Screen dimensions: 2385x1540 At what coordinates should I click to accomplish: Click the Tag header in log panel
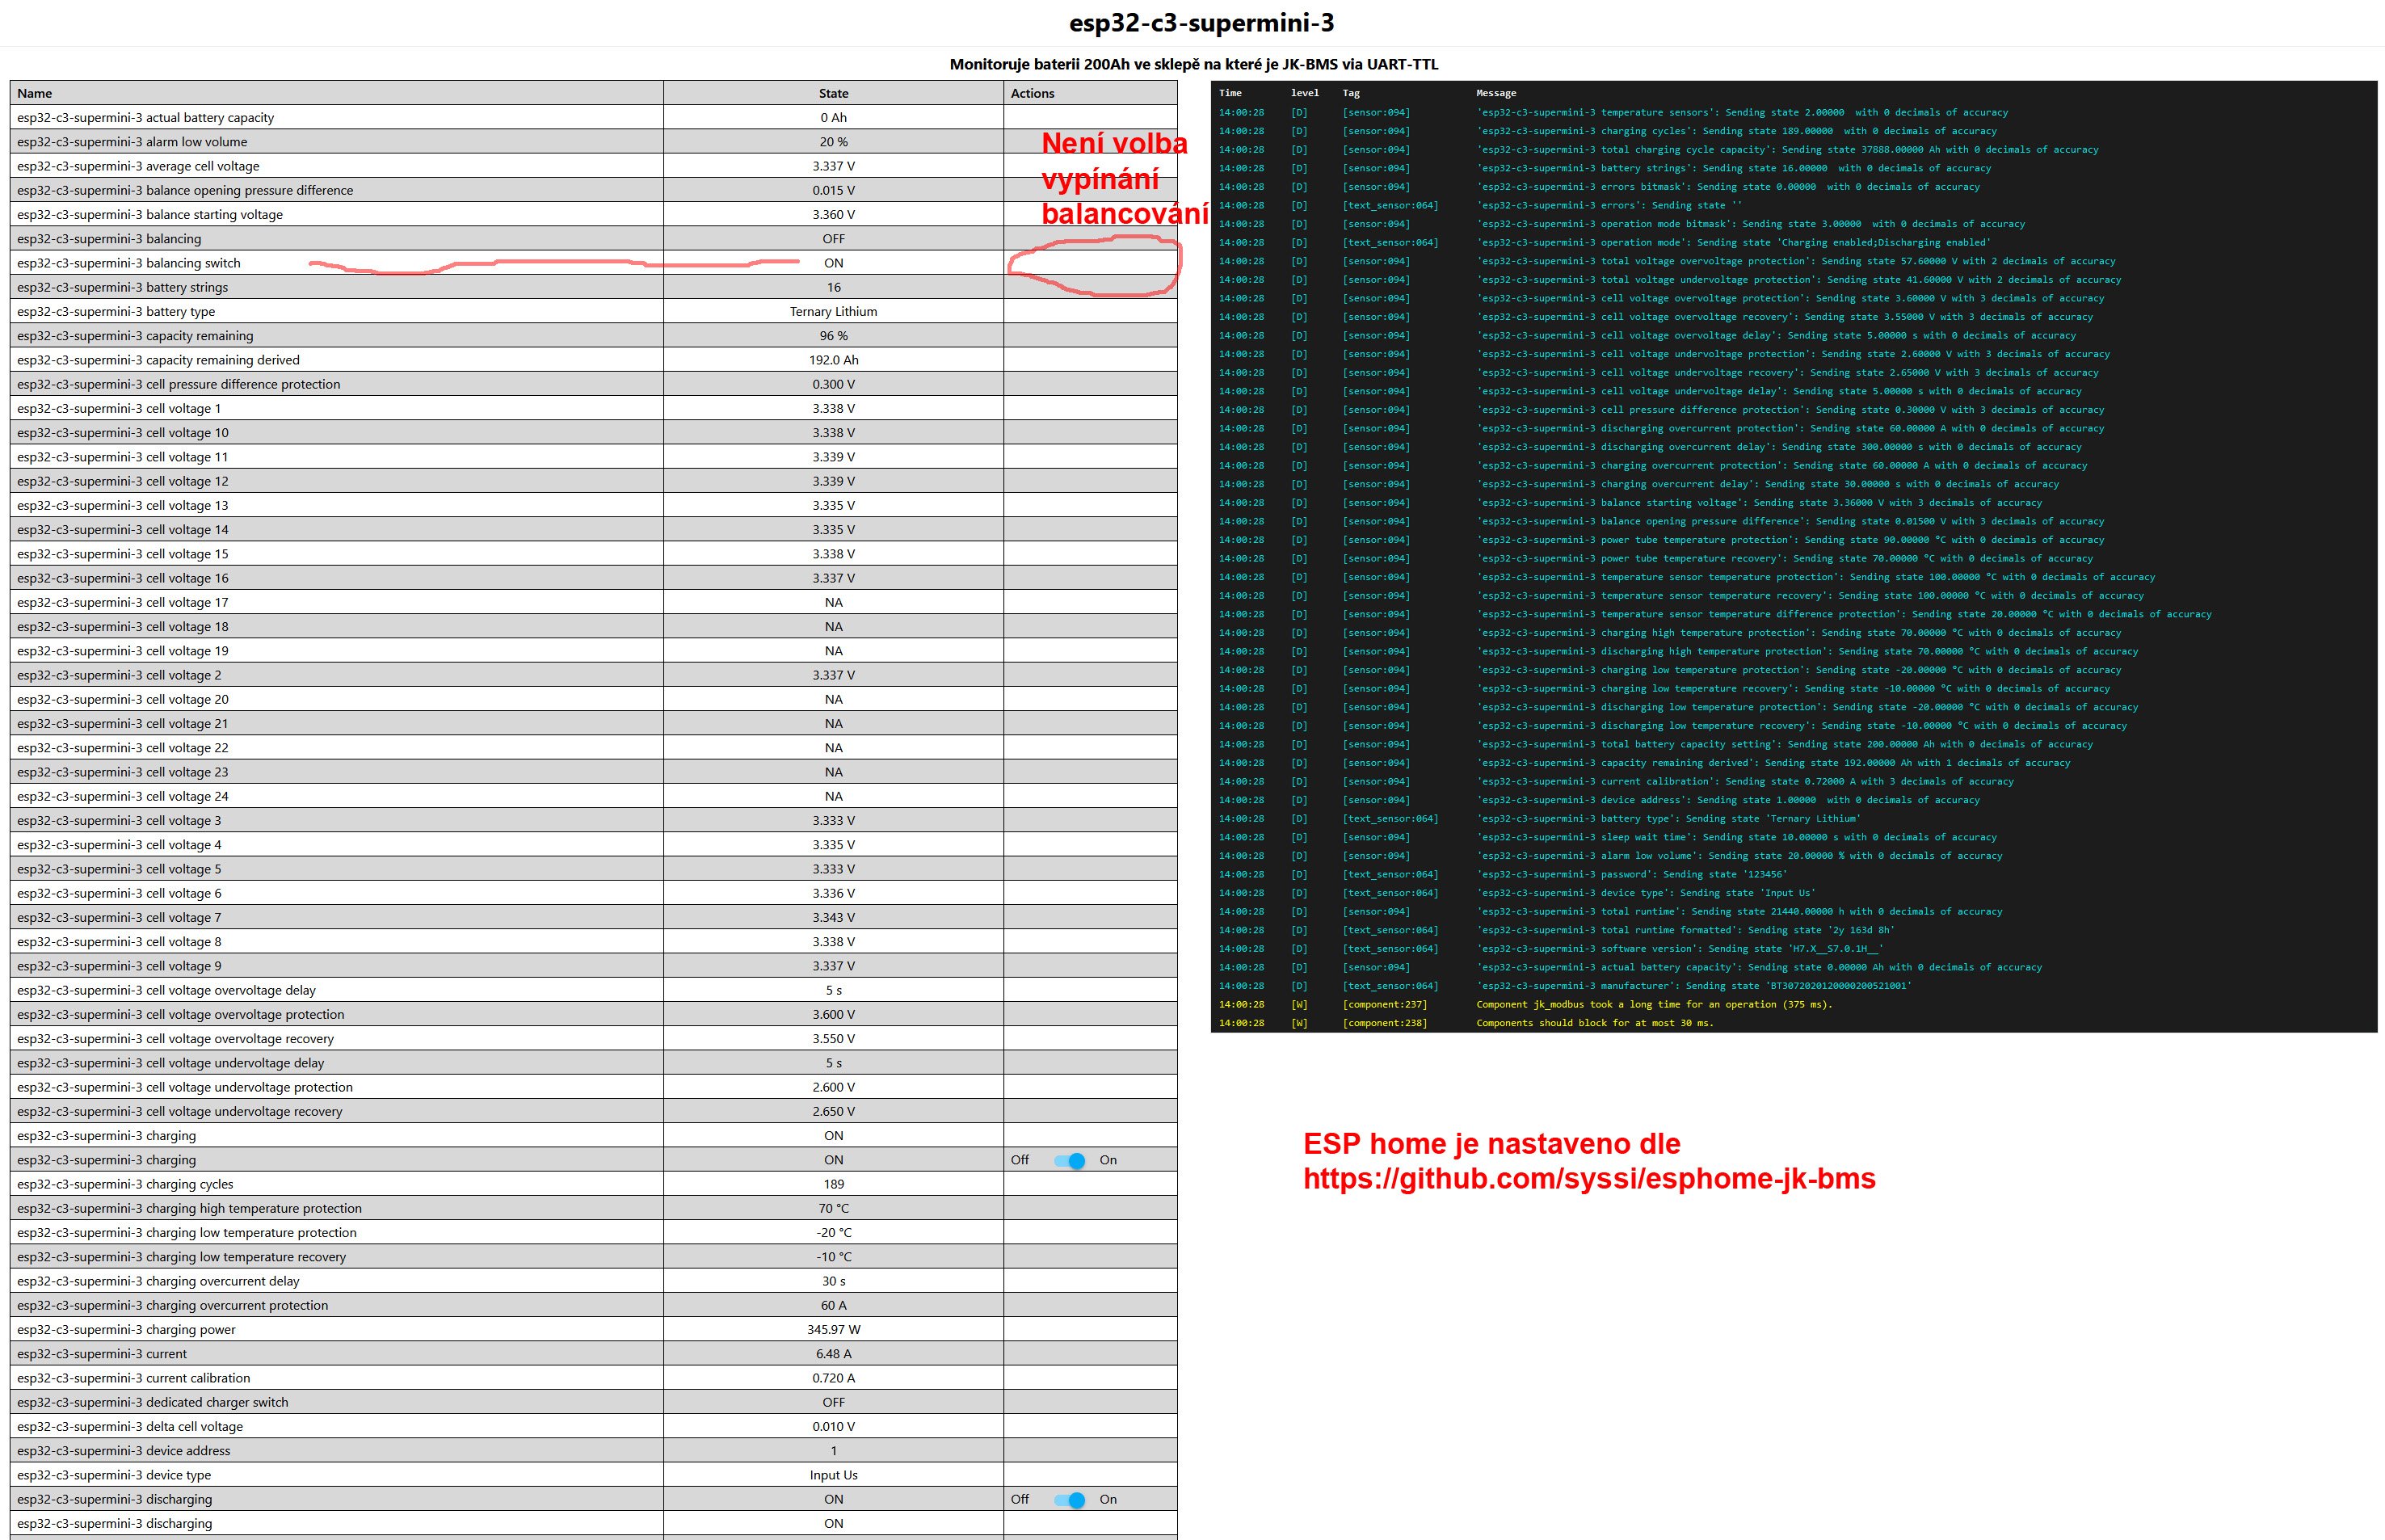(x=1351, y=93)
